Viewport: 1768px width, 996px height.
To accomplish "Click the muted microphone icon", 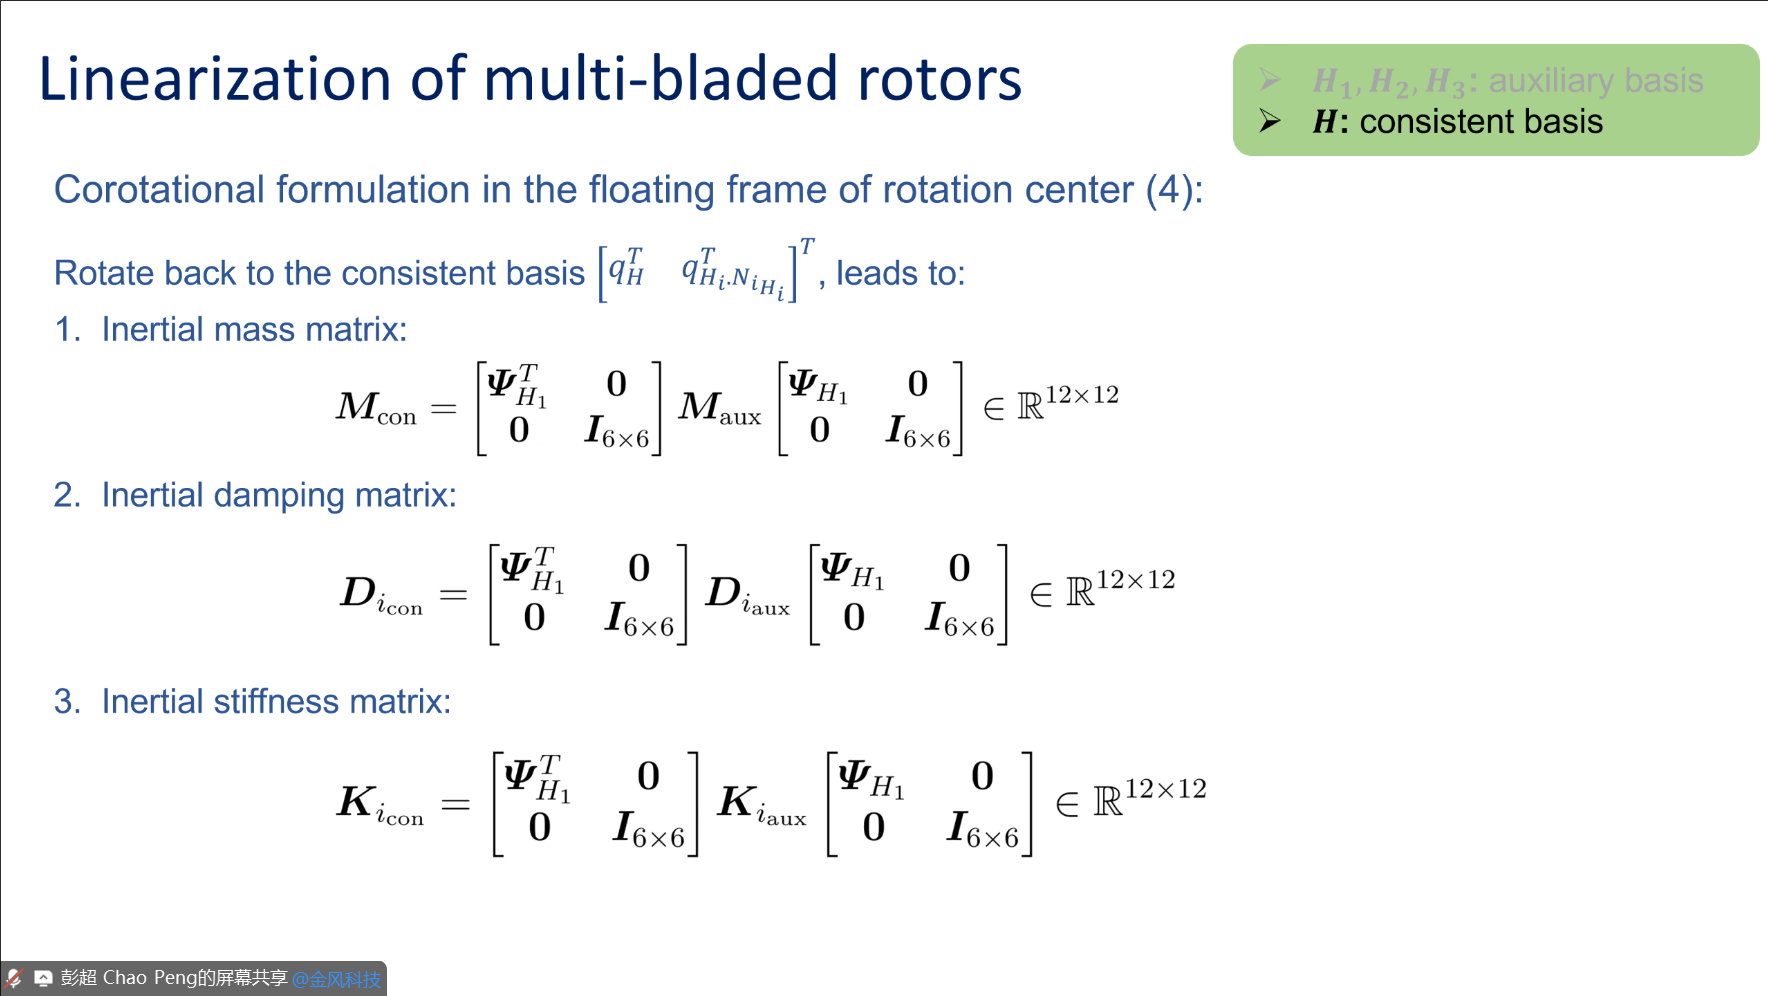I will (x=14, y=978).
